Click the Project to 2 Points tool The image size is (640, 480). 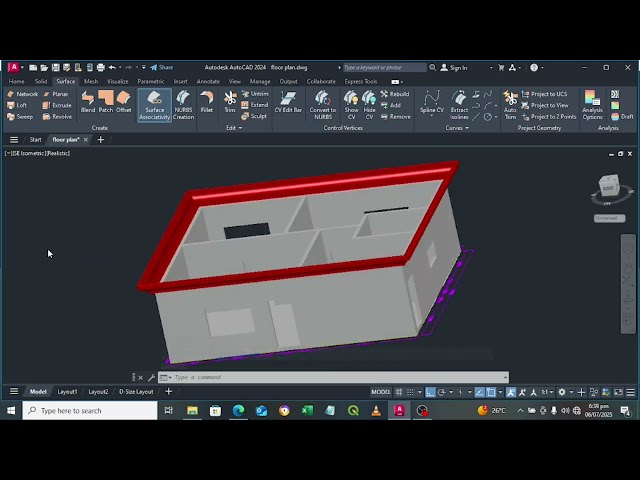(549, 117)
